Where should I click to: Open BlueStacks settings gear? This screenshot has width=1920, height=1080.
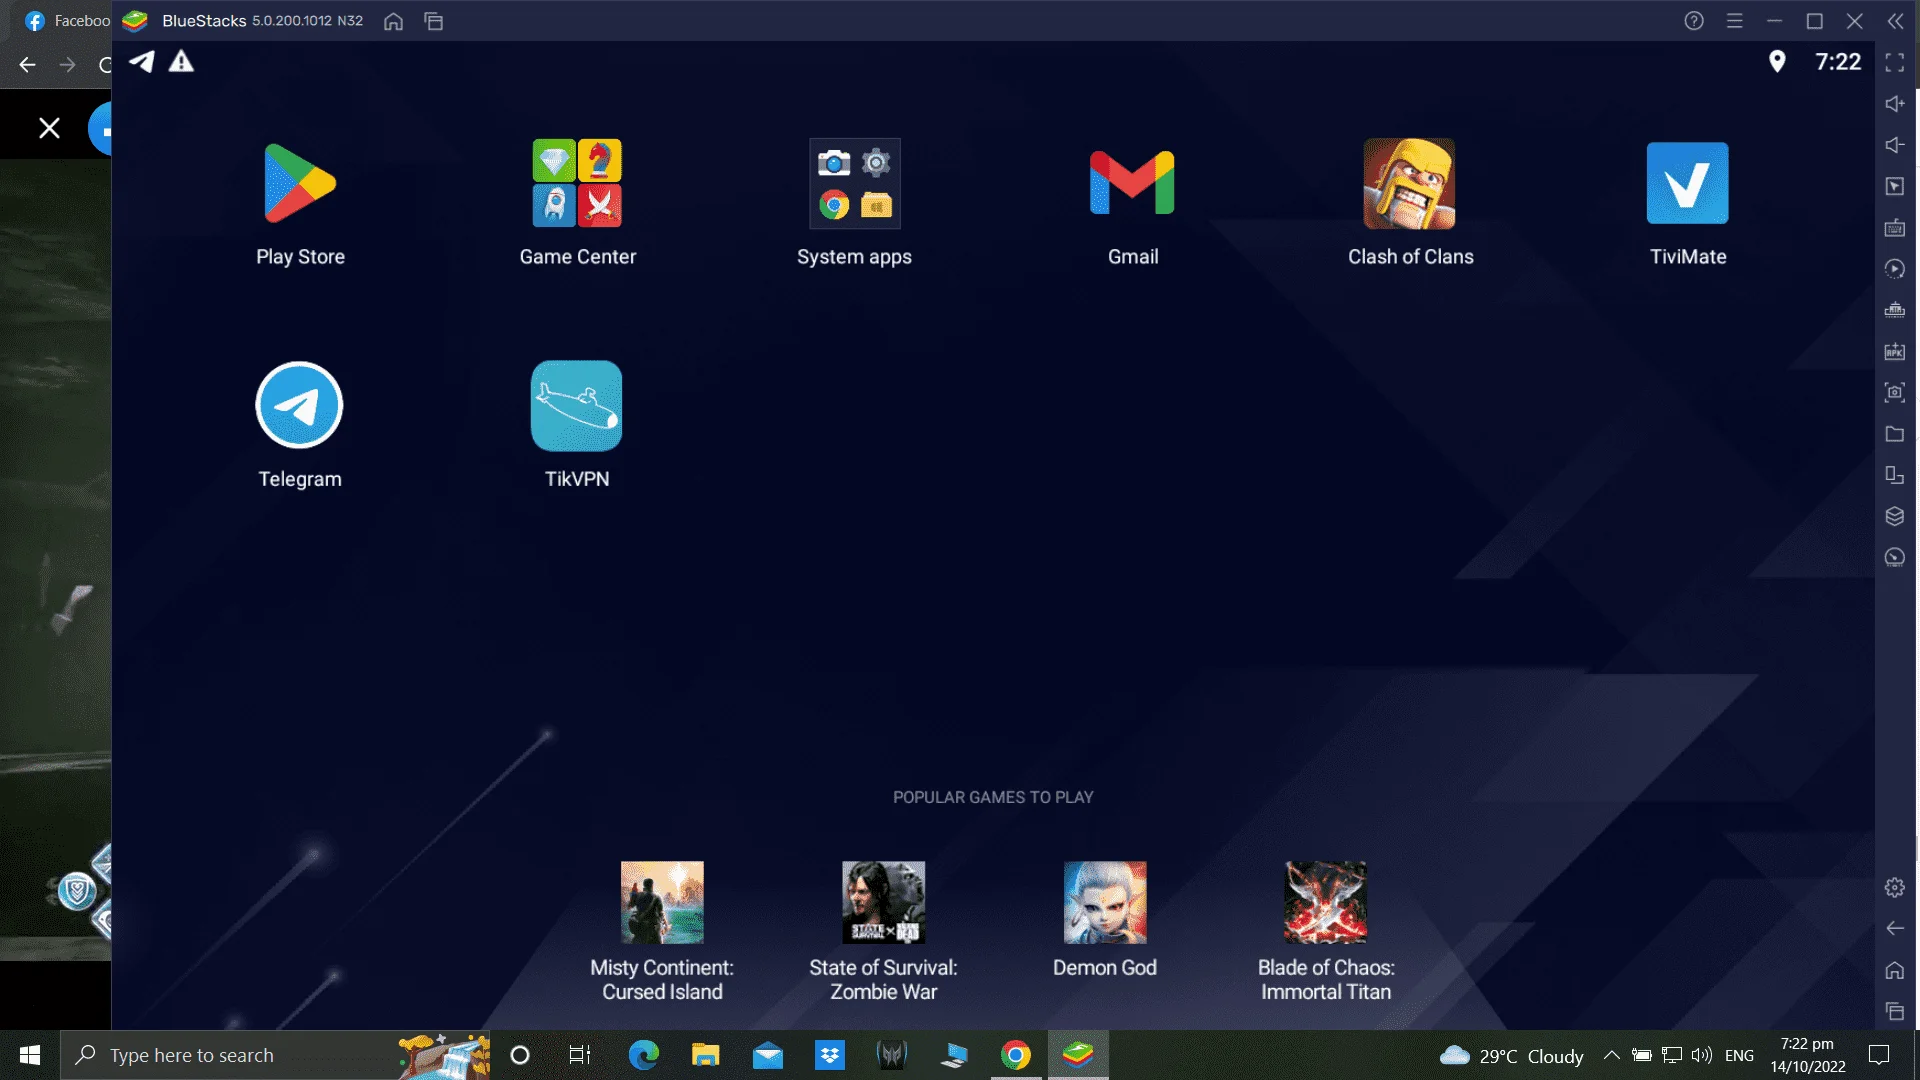pos(1895,887)
